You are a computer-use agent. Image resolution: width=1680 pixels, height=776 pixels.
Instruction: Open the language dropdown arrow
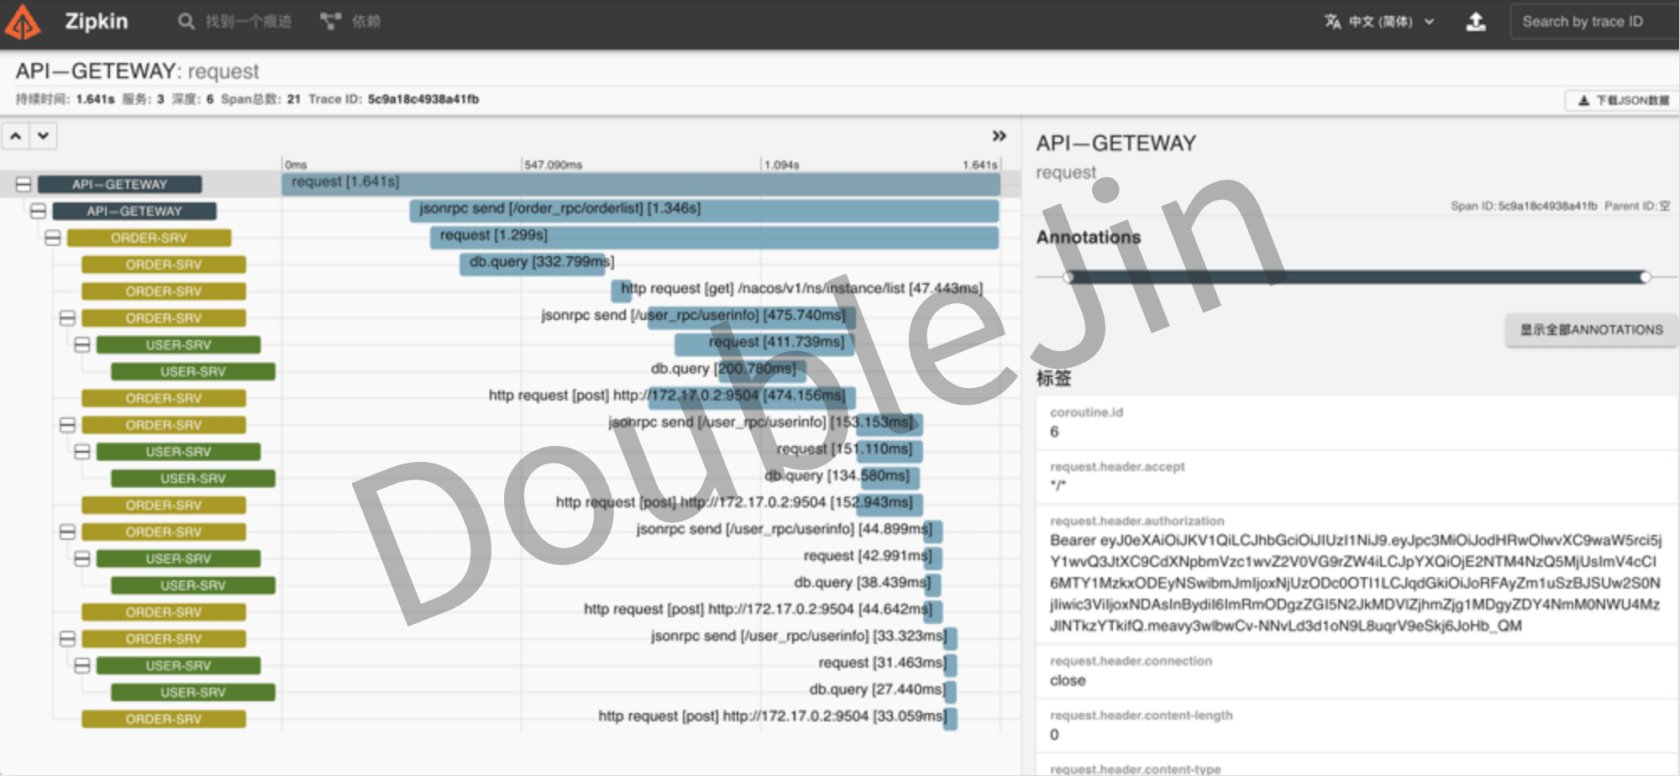pyautogui.click(x=1429, y=21)
